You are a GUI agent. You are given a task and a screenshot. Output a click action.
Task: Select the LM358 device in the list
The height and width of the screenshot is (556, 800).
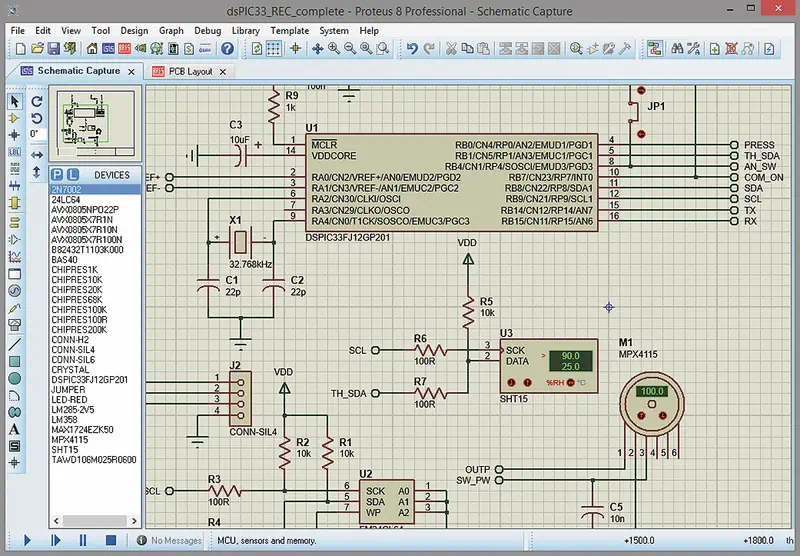(95, 419)
